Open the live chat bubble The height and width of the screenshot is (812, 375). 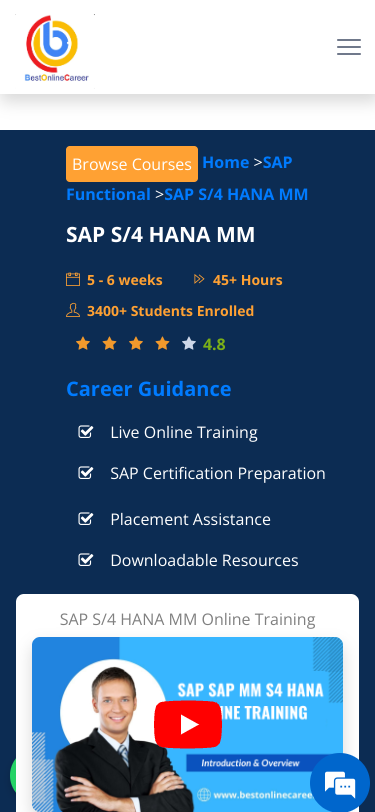pos(340,782)
